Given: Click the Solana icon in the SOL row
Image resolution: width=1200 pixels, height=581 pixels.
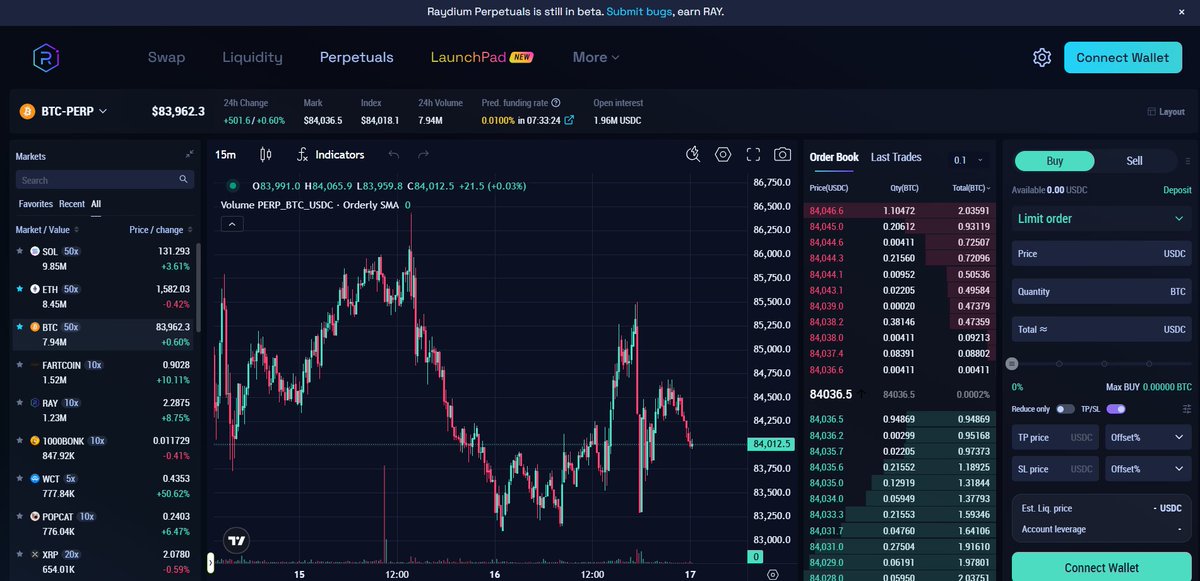Looking at the screenshot, I should click(35, 251).
